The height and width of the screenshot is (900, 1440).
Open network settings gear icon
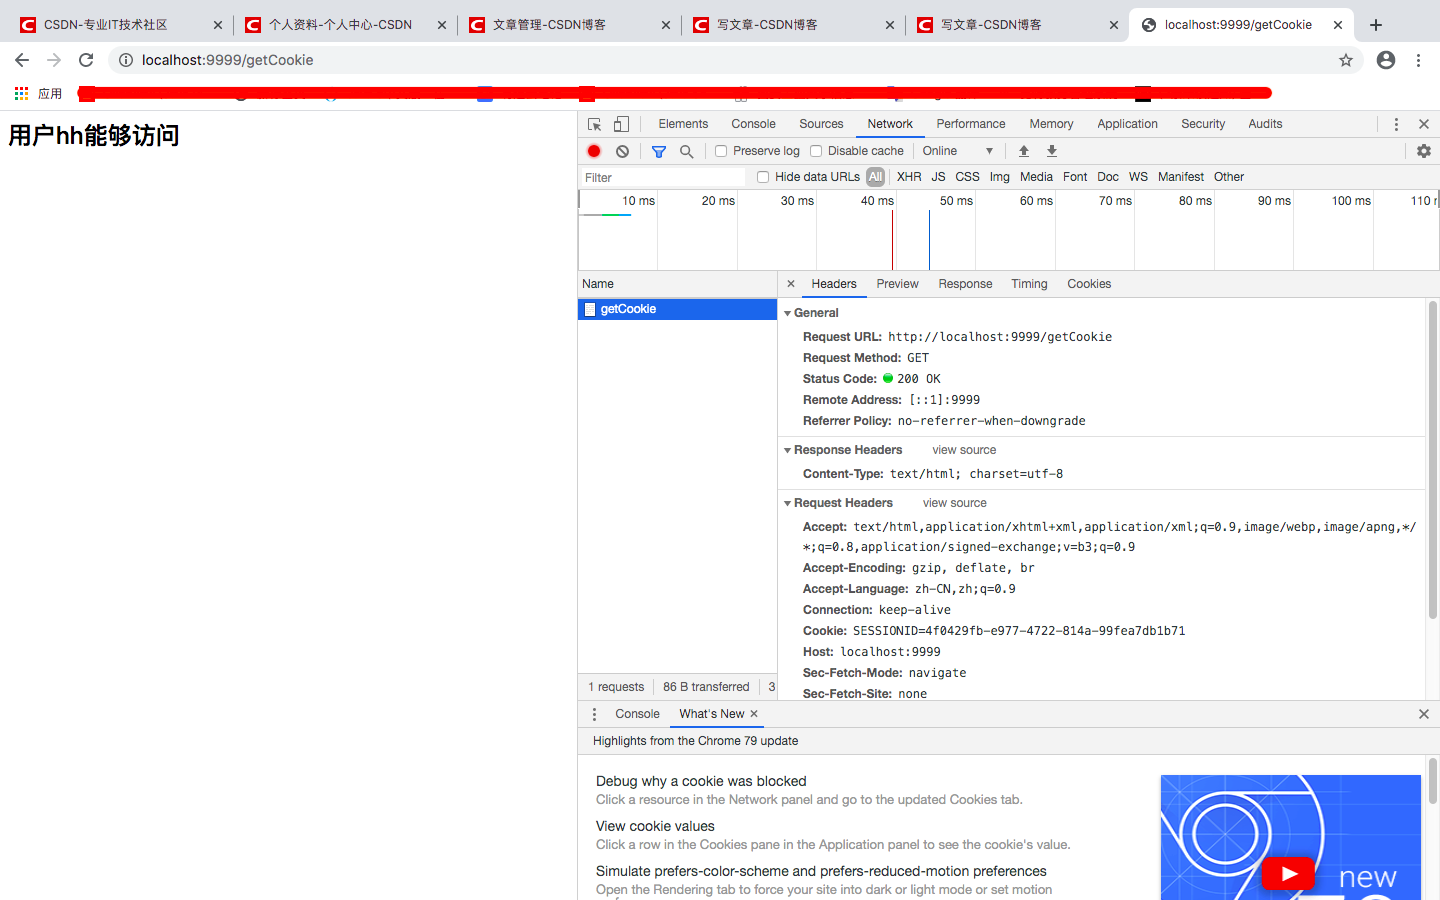[1424, 151]
